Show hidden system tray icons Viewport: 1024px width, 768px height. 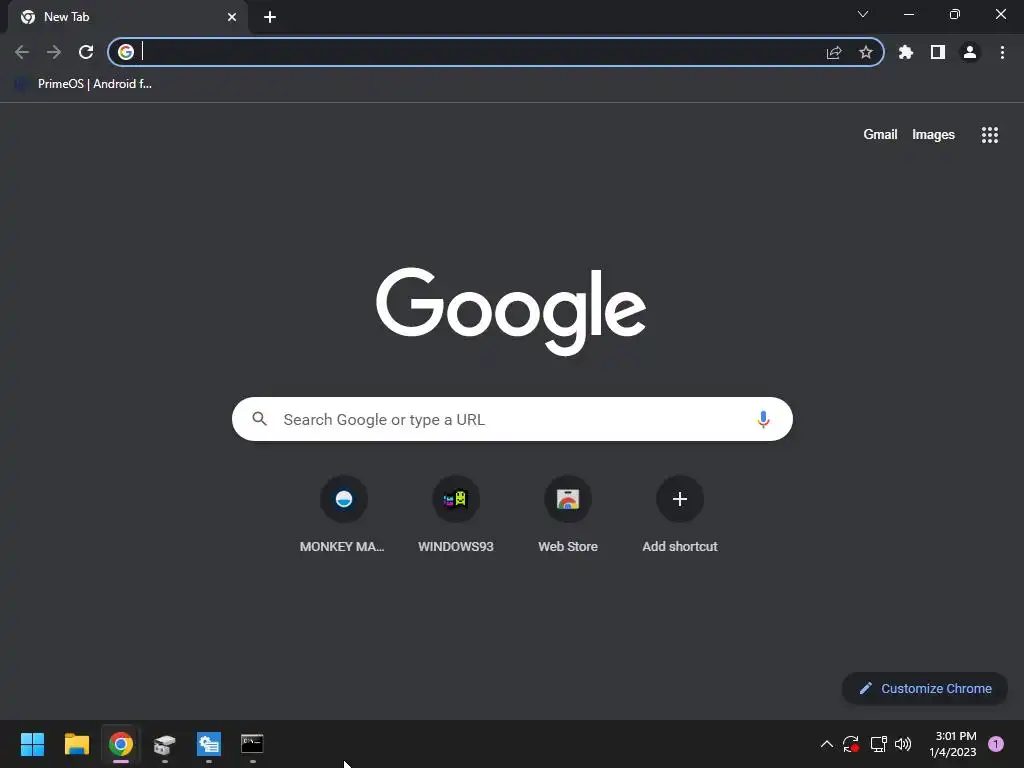coord(826,744)
